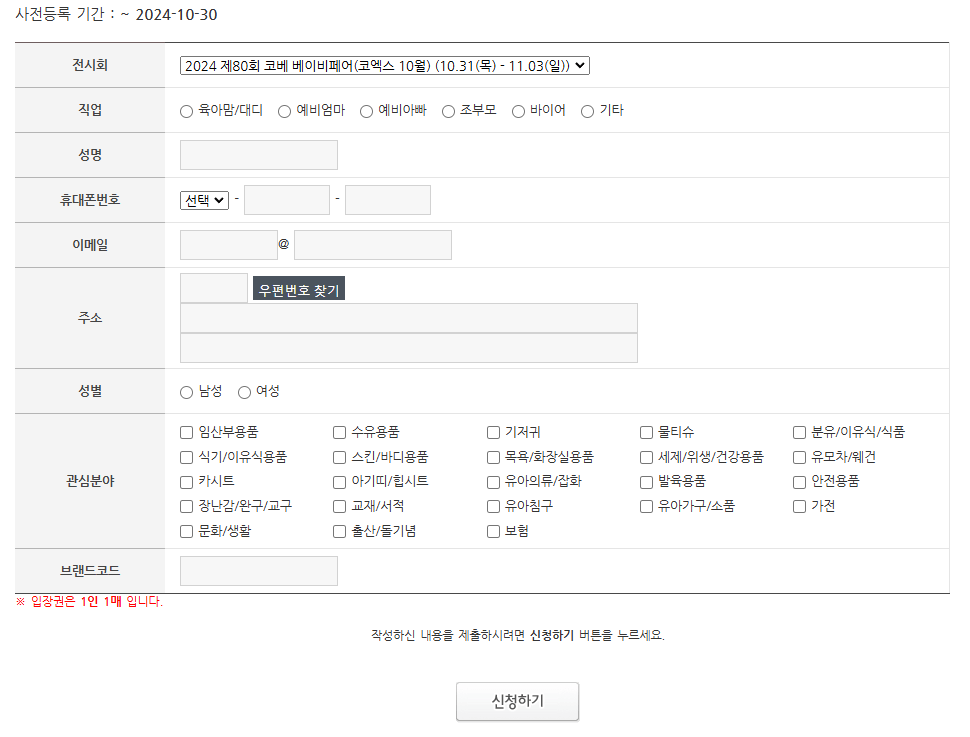970x737 pixels.
Task: Check 발육용품 checkbox
Action: [x=646, y=482]
